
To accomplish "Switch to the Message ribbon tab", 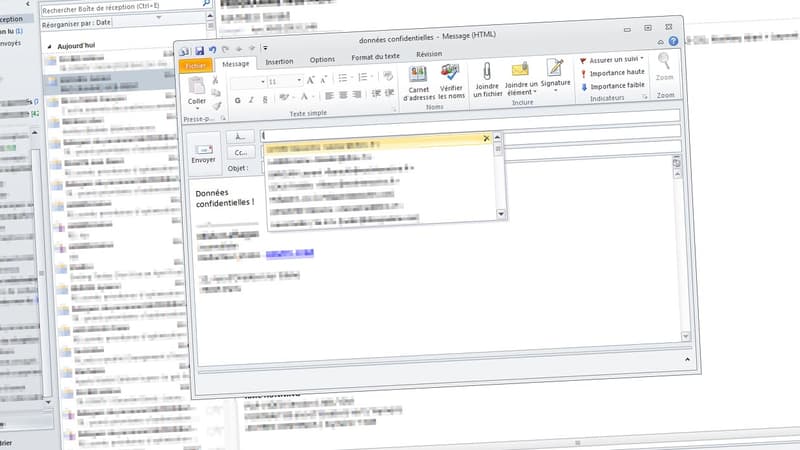I will click(236, 64).
